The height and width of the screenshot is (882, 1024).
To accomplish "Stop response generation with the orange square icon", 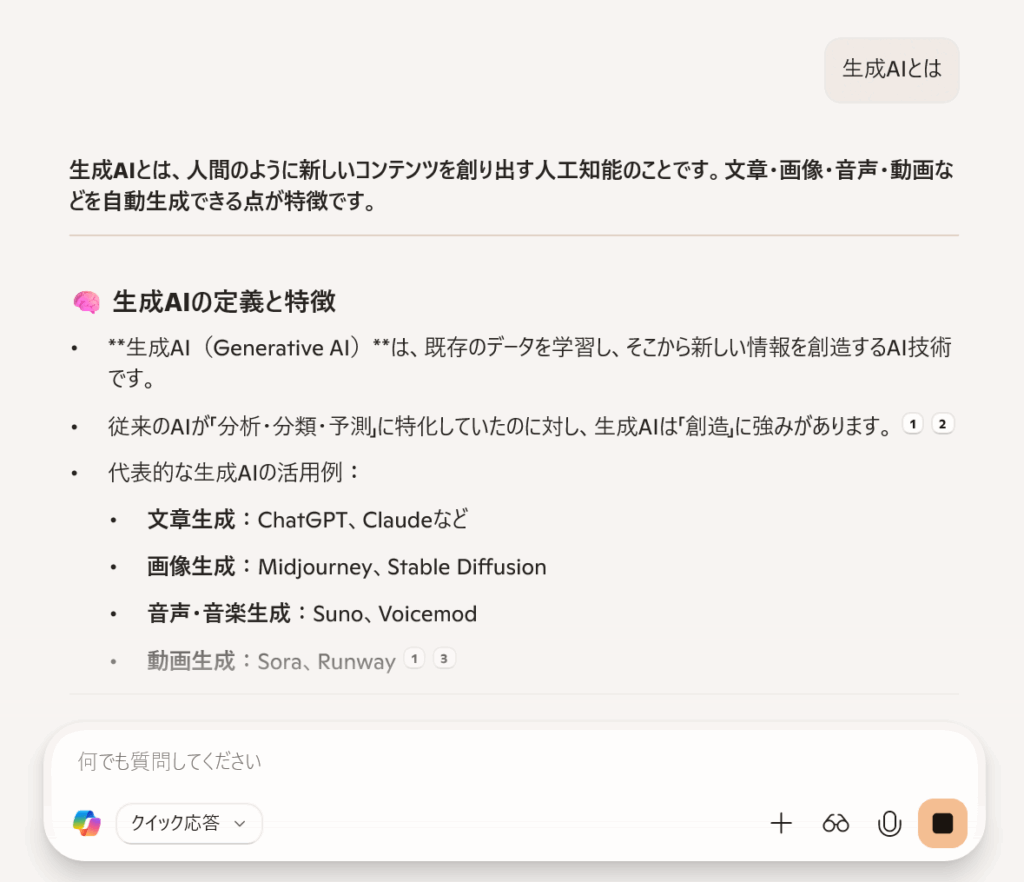I will pos(941,823).
